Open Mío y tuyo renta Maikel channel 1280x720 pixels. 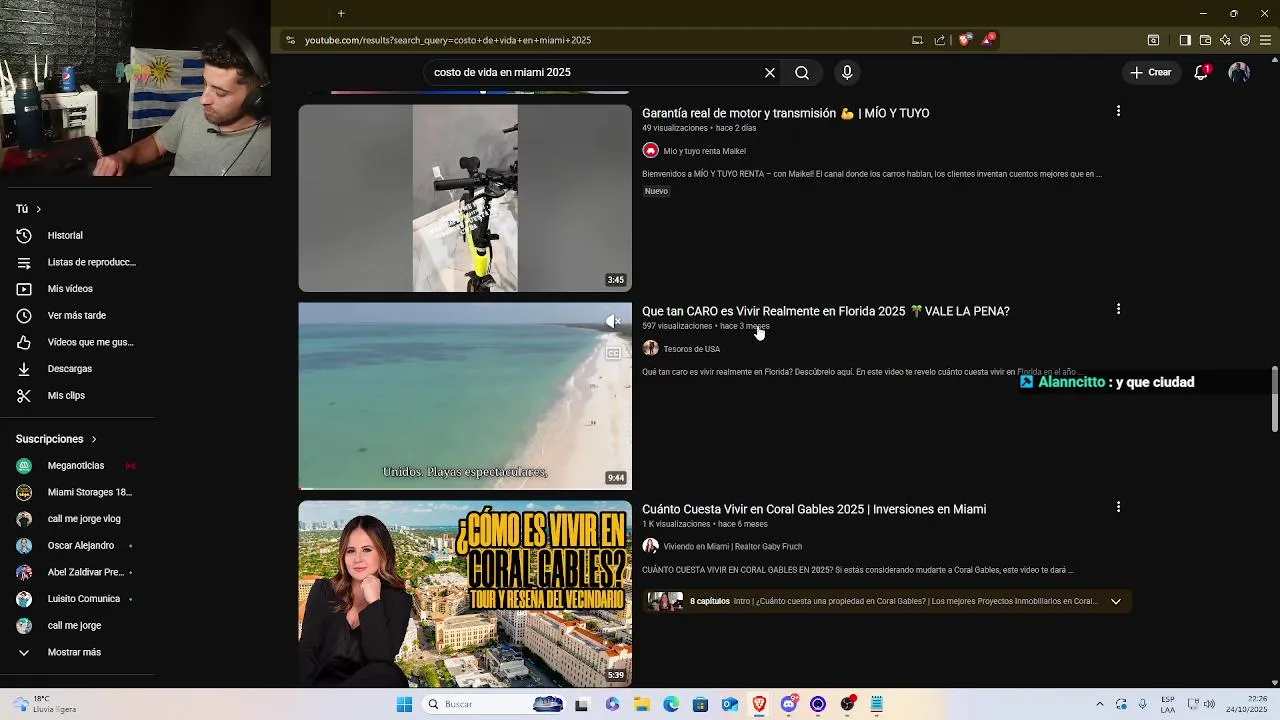coord(704,151)
